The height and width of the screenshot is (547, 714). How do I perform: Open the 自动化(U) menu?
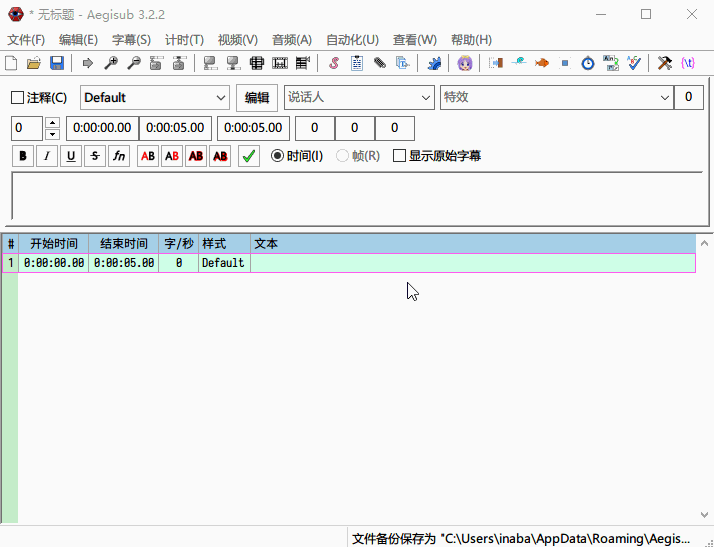352,40
